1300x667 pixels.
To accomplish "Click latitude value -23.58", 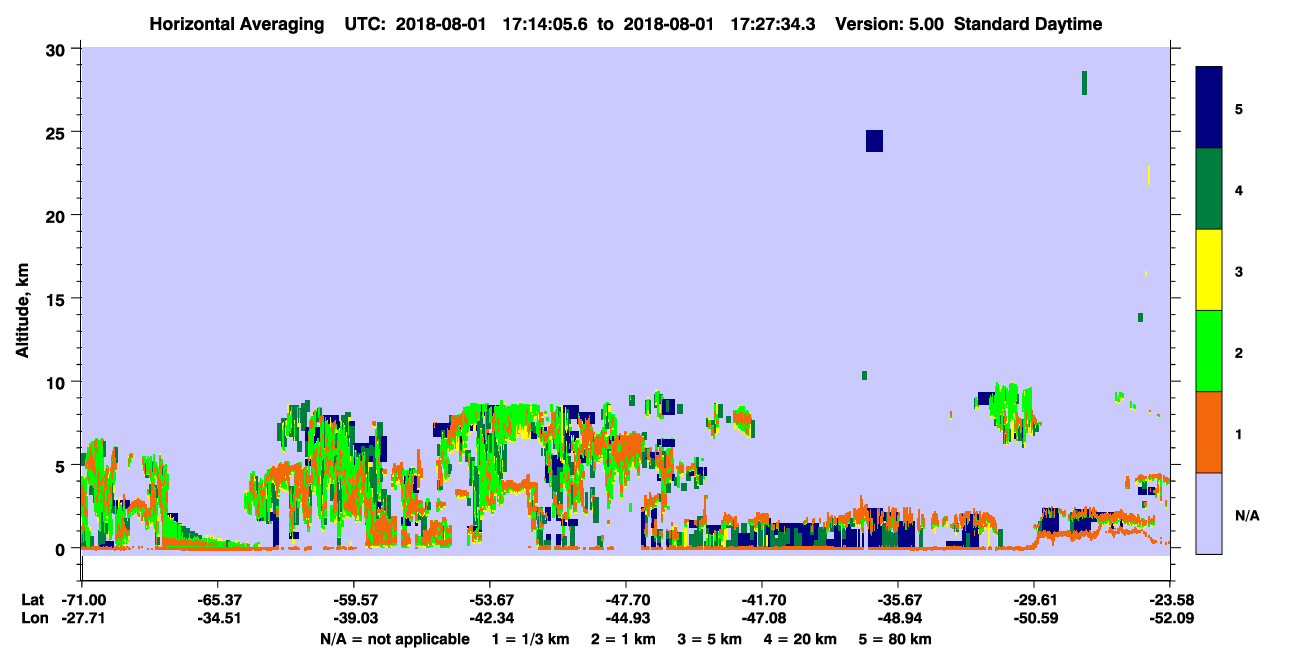I will coord(1170,600).
